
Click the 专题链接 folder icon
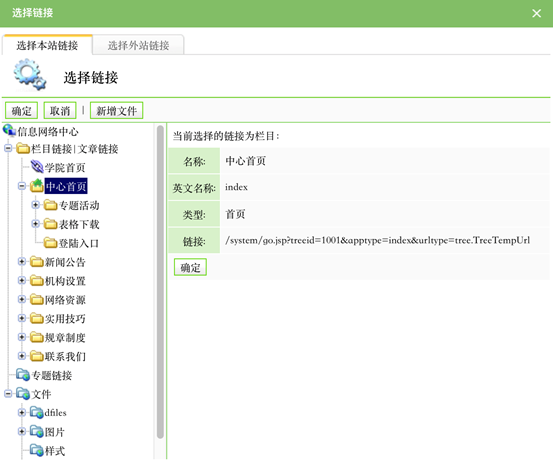pos(23,375)
